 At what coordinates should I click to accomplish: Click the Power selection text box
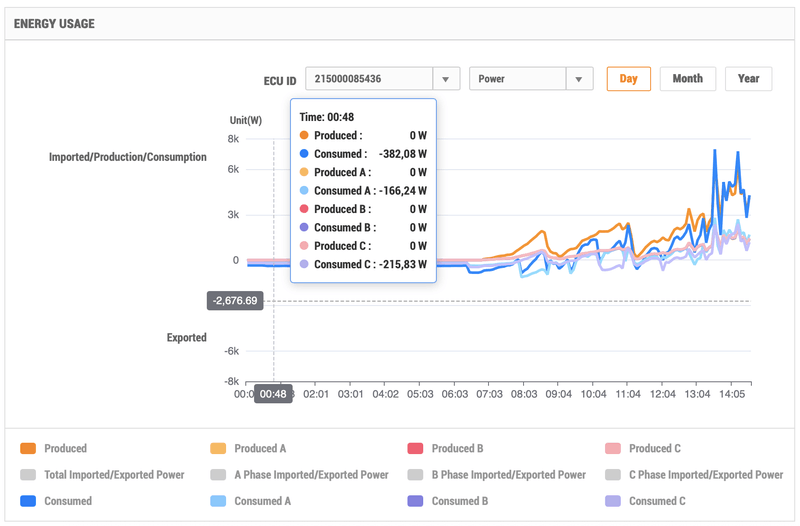(x=517, y=79)
